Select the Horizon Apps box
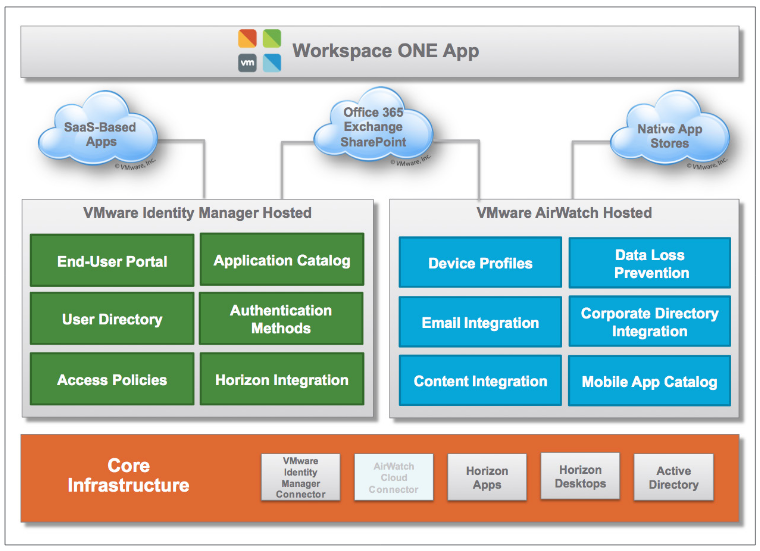The image size is (760, 551). click(x=487, y=477)
